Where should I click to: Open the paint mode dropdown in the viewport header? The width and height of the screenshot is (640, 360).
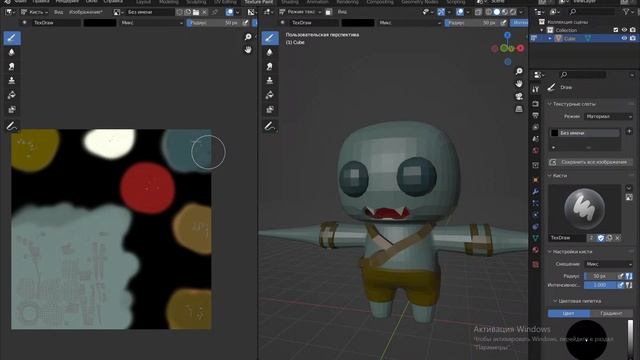click(x=300, y=12)
